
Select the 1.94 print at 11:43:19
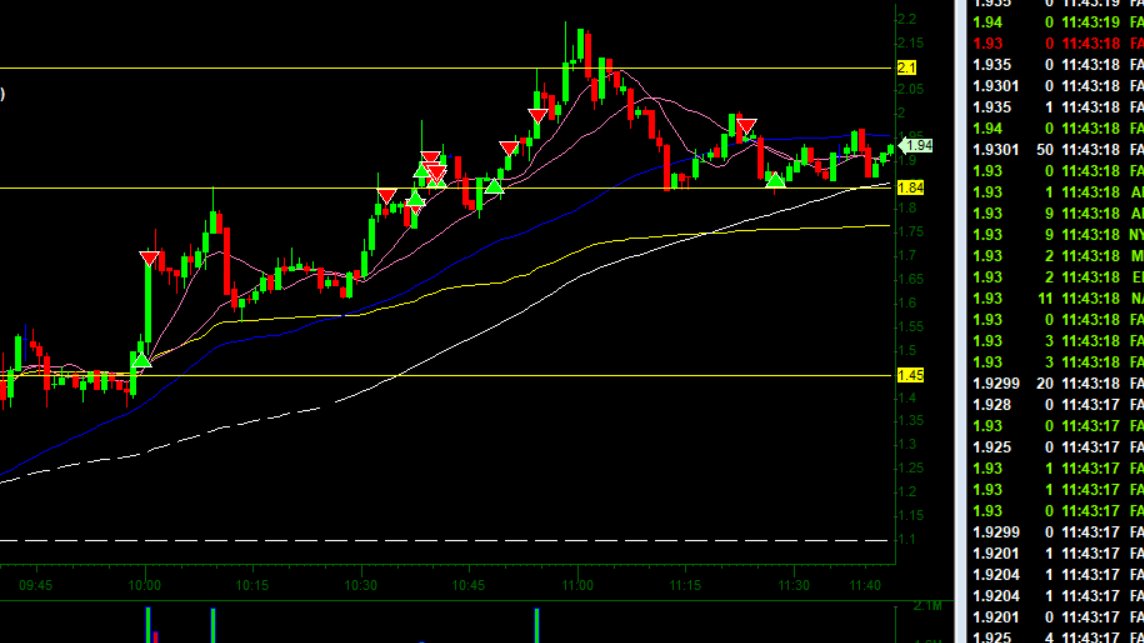pyautogui.click(x=1058, y=23)
